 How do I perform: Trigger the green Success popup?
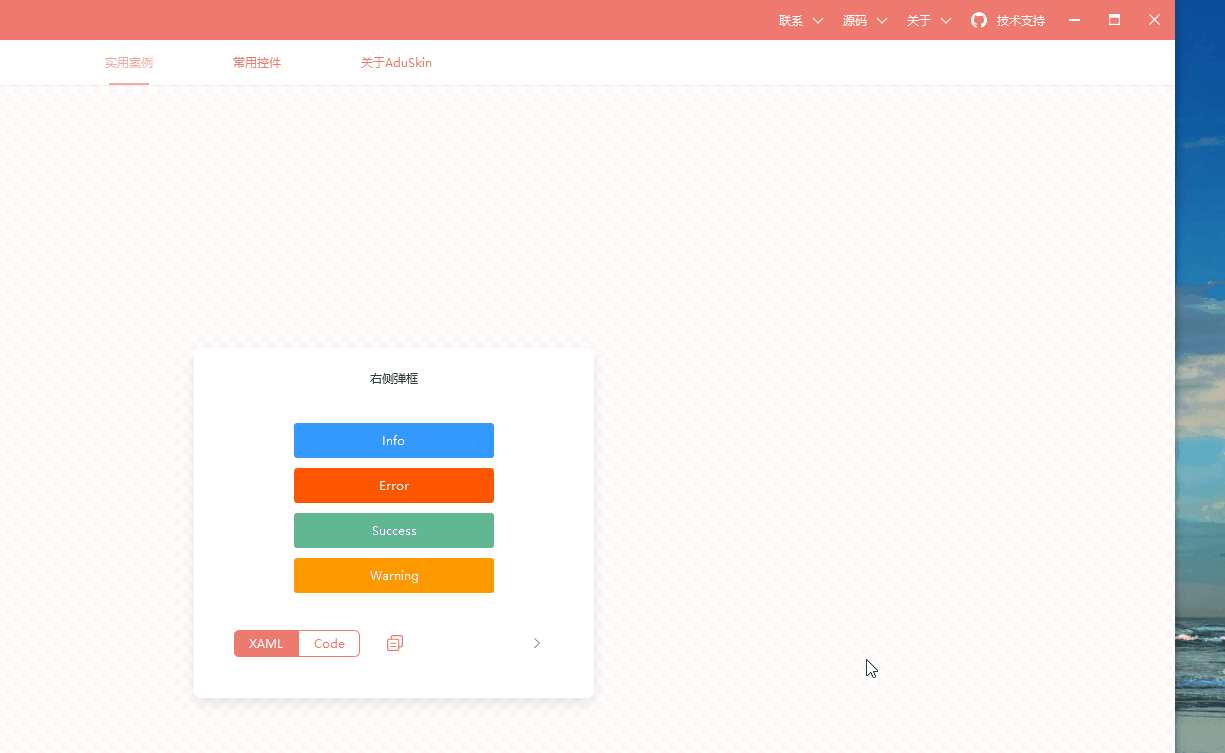(x=393, y=530)
